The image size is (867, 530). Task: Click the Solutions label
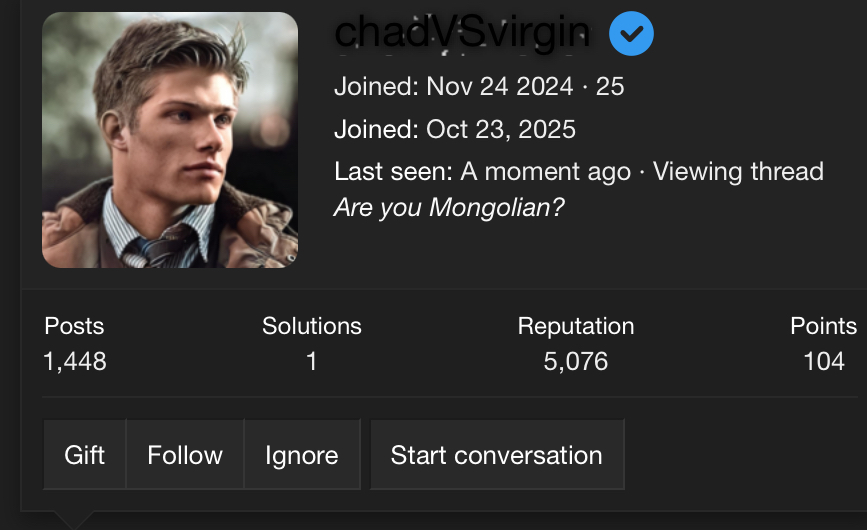click(312, 326)
